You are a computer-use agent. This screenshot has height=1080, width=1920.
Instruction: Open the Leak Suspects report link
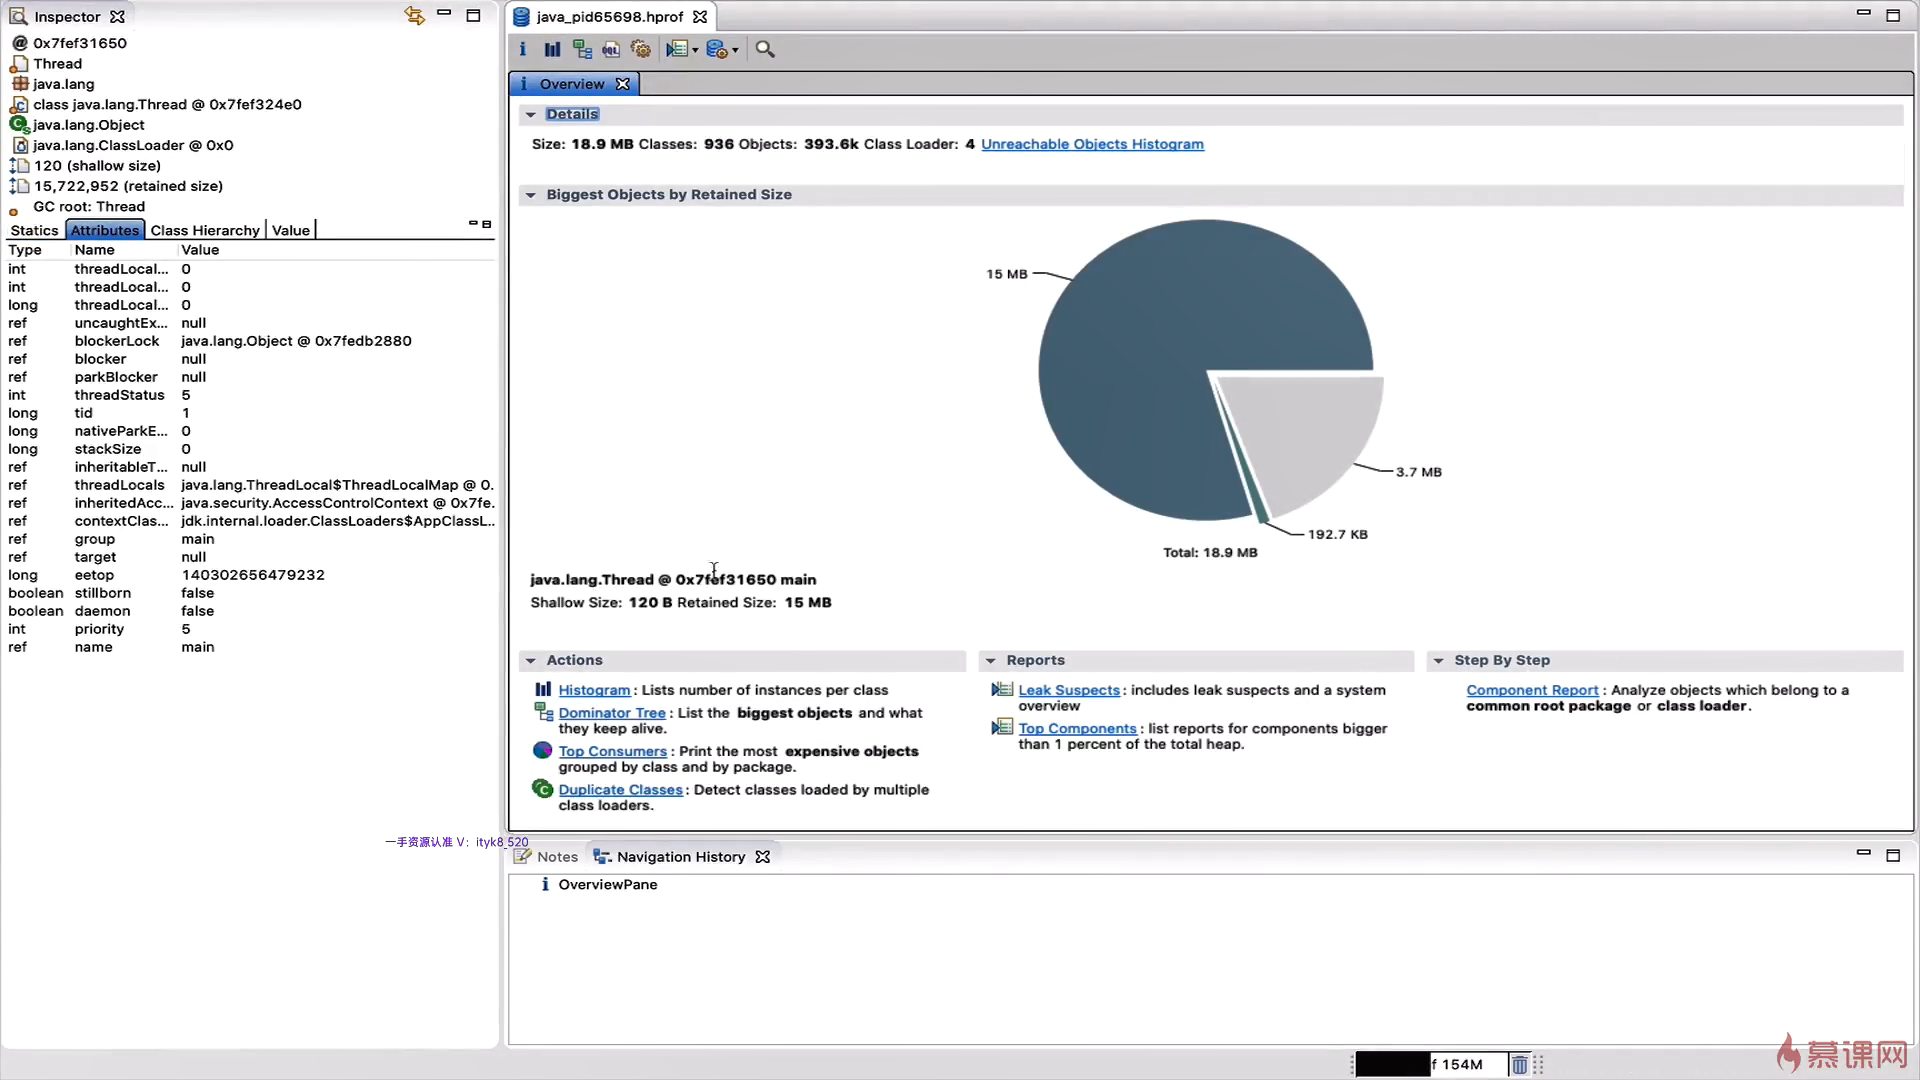tap(1068, 690)
